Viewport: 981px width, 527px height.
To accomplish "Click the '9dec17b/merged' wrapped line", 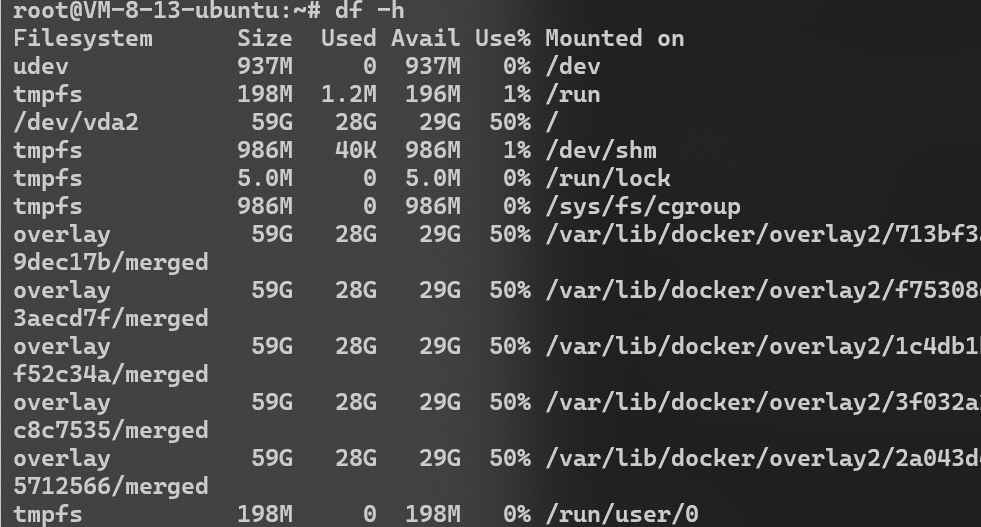I will [111, 262].
